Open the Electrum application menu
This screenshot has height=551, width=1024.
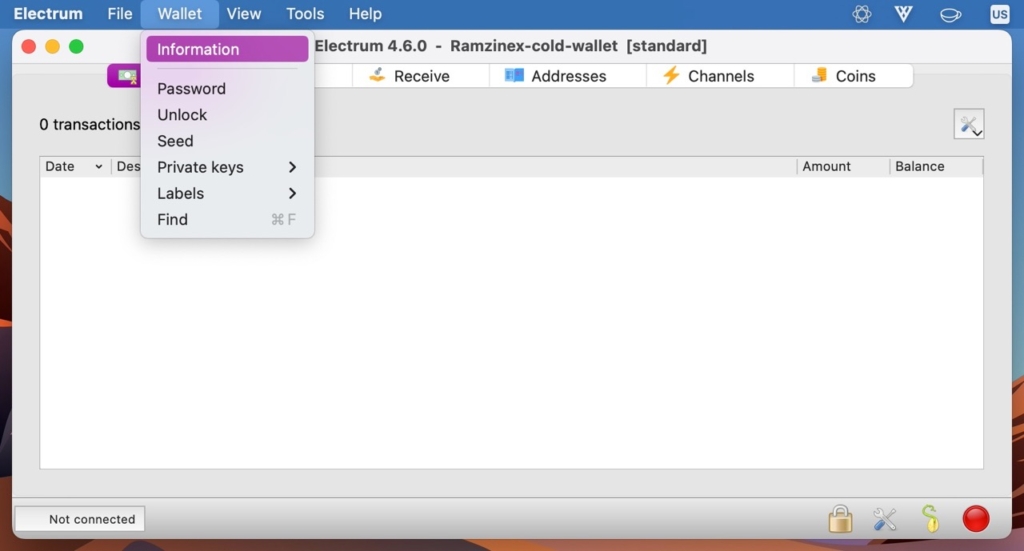click(48, 14)
